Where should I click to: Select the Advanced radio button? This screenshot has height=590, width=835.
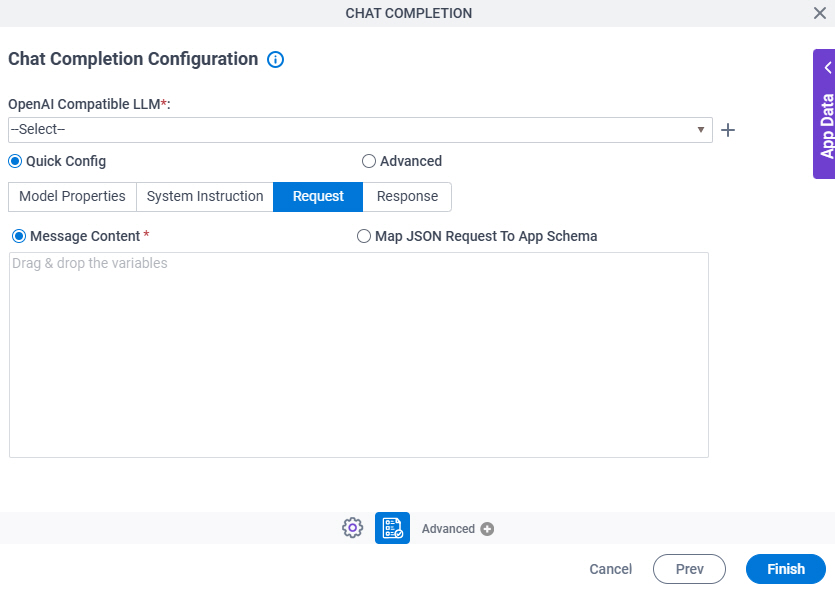(x=369, y=161)
